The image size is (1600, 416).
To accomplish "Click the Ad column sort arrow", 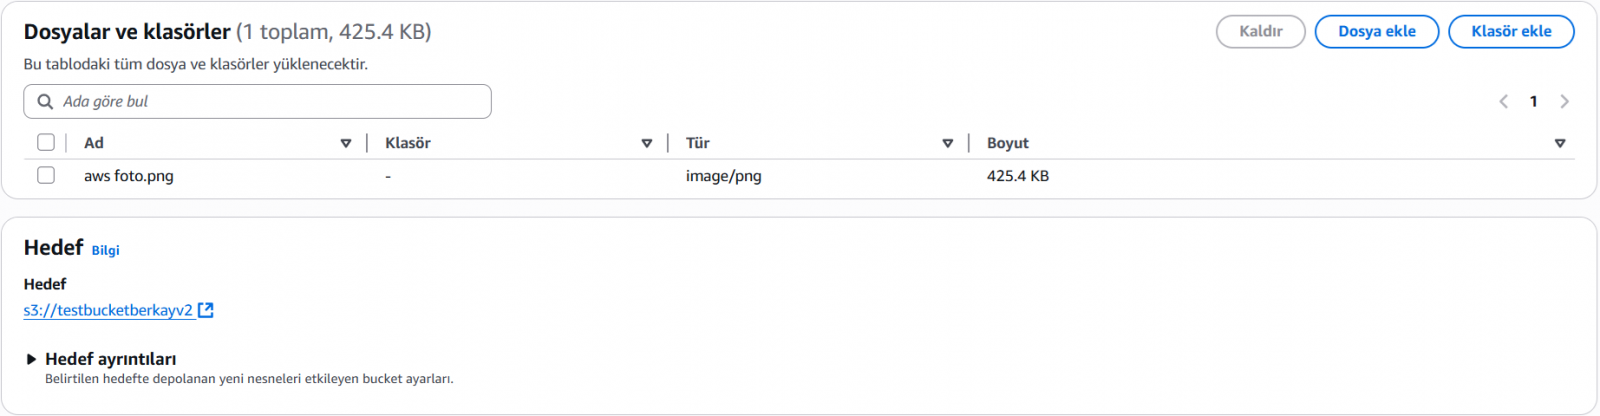I will point(346,143).
